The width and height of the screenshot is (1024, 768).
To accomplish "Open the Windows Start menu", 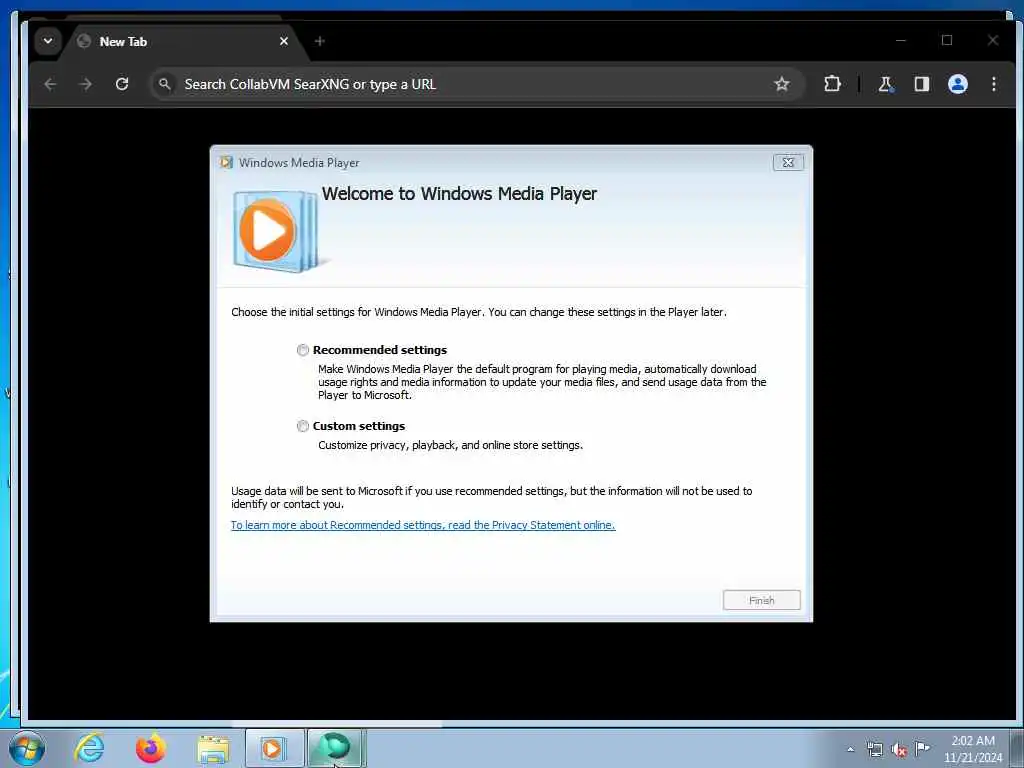I will tap(27, 748).
